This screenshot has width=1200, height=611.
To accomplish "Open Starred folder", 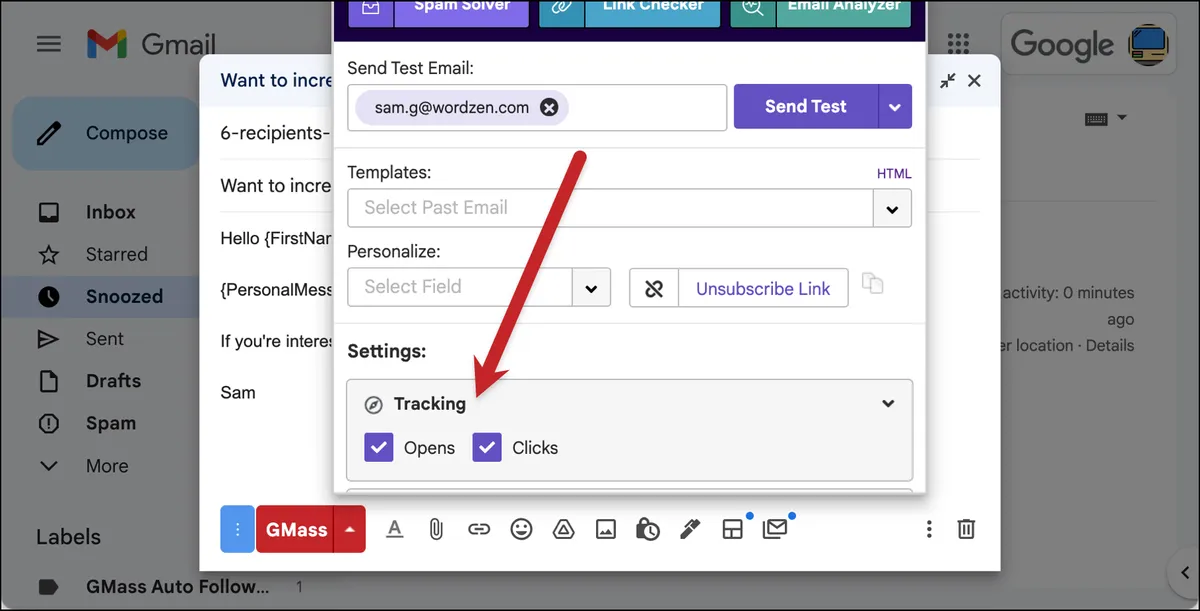I will 116,254.
